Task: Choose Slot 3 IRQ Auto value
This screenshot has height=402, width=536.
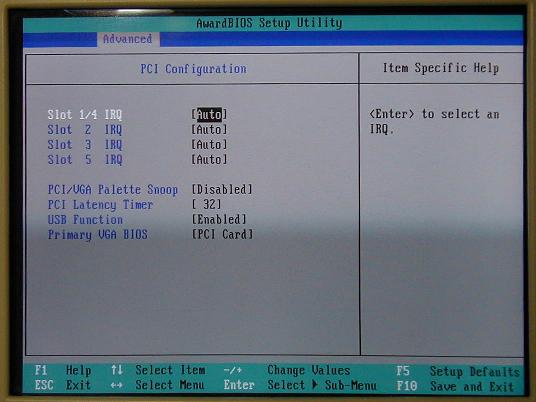Action: click(x=209, y=145)
